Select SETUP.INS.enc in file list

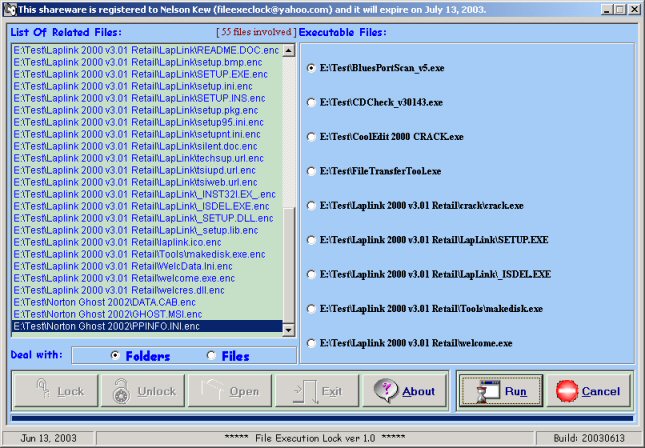pos(147,98)
